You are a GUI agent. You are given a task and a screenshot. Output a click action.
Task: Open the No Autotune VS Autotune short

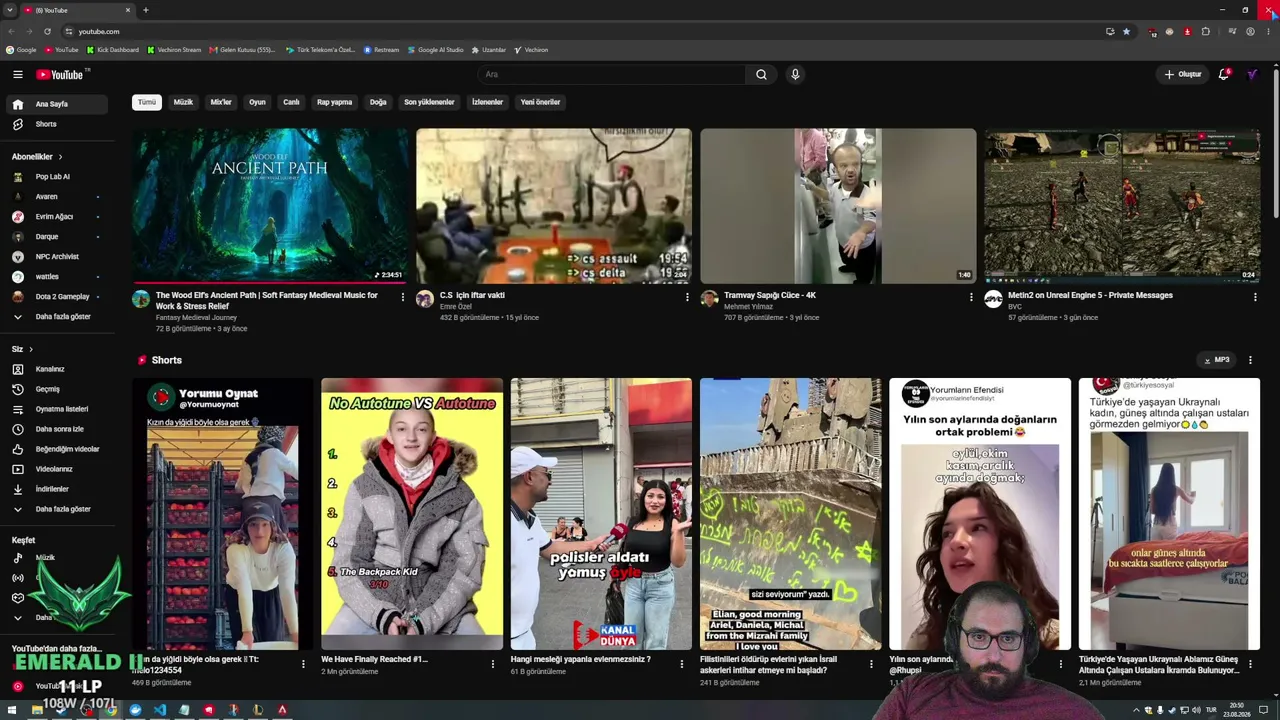click(x=412, y=514)
